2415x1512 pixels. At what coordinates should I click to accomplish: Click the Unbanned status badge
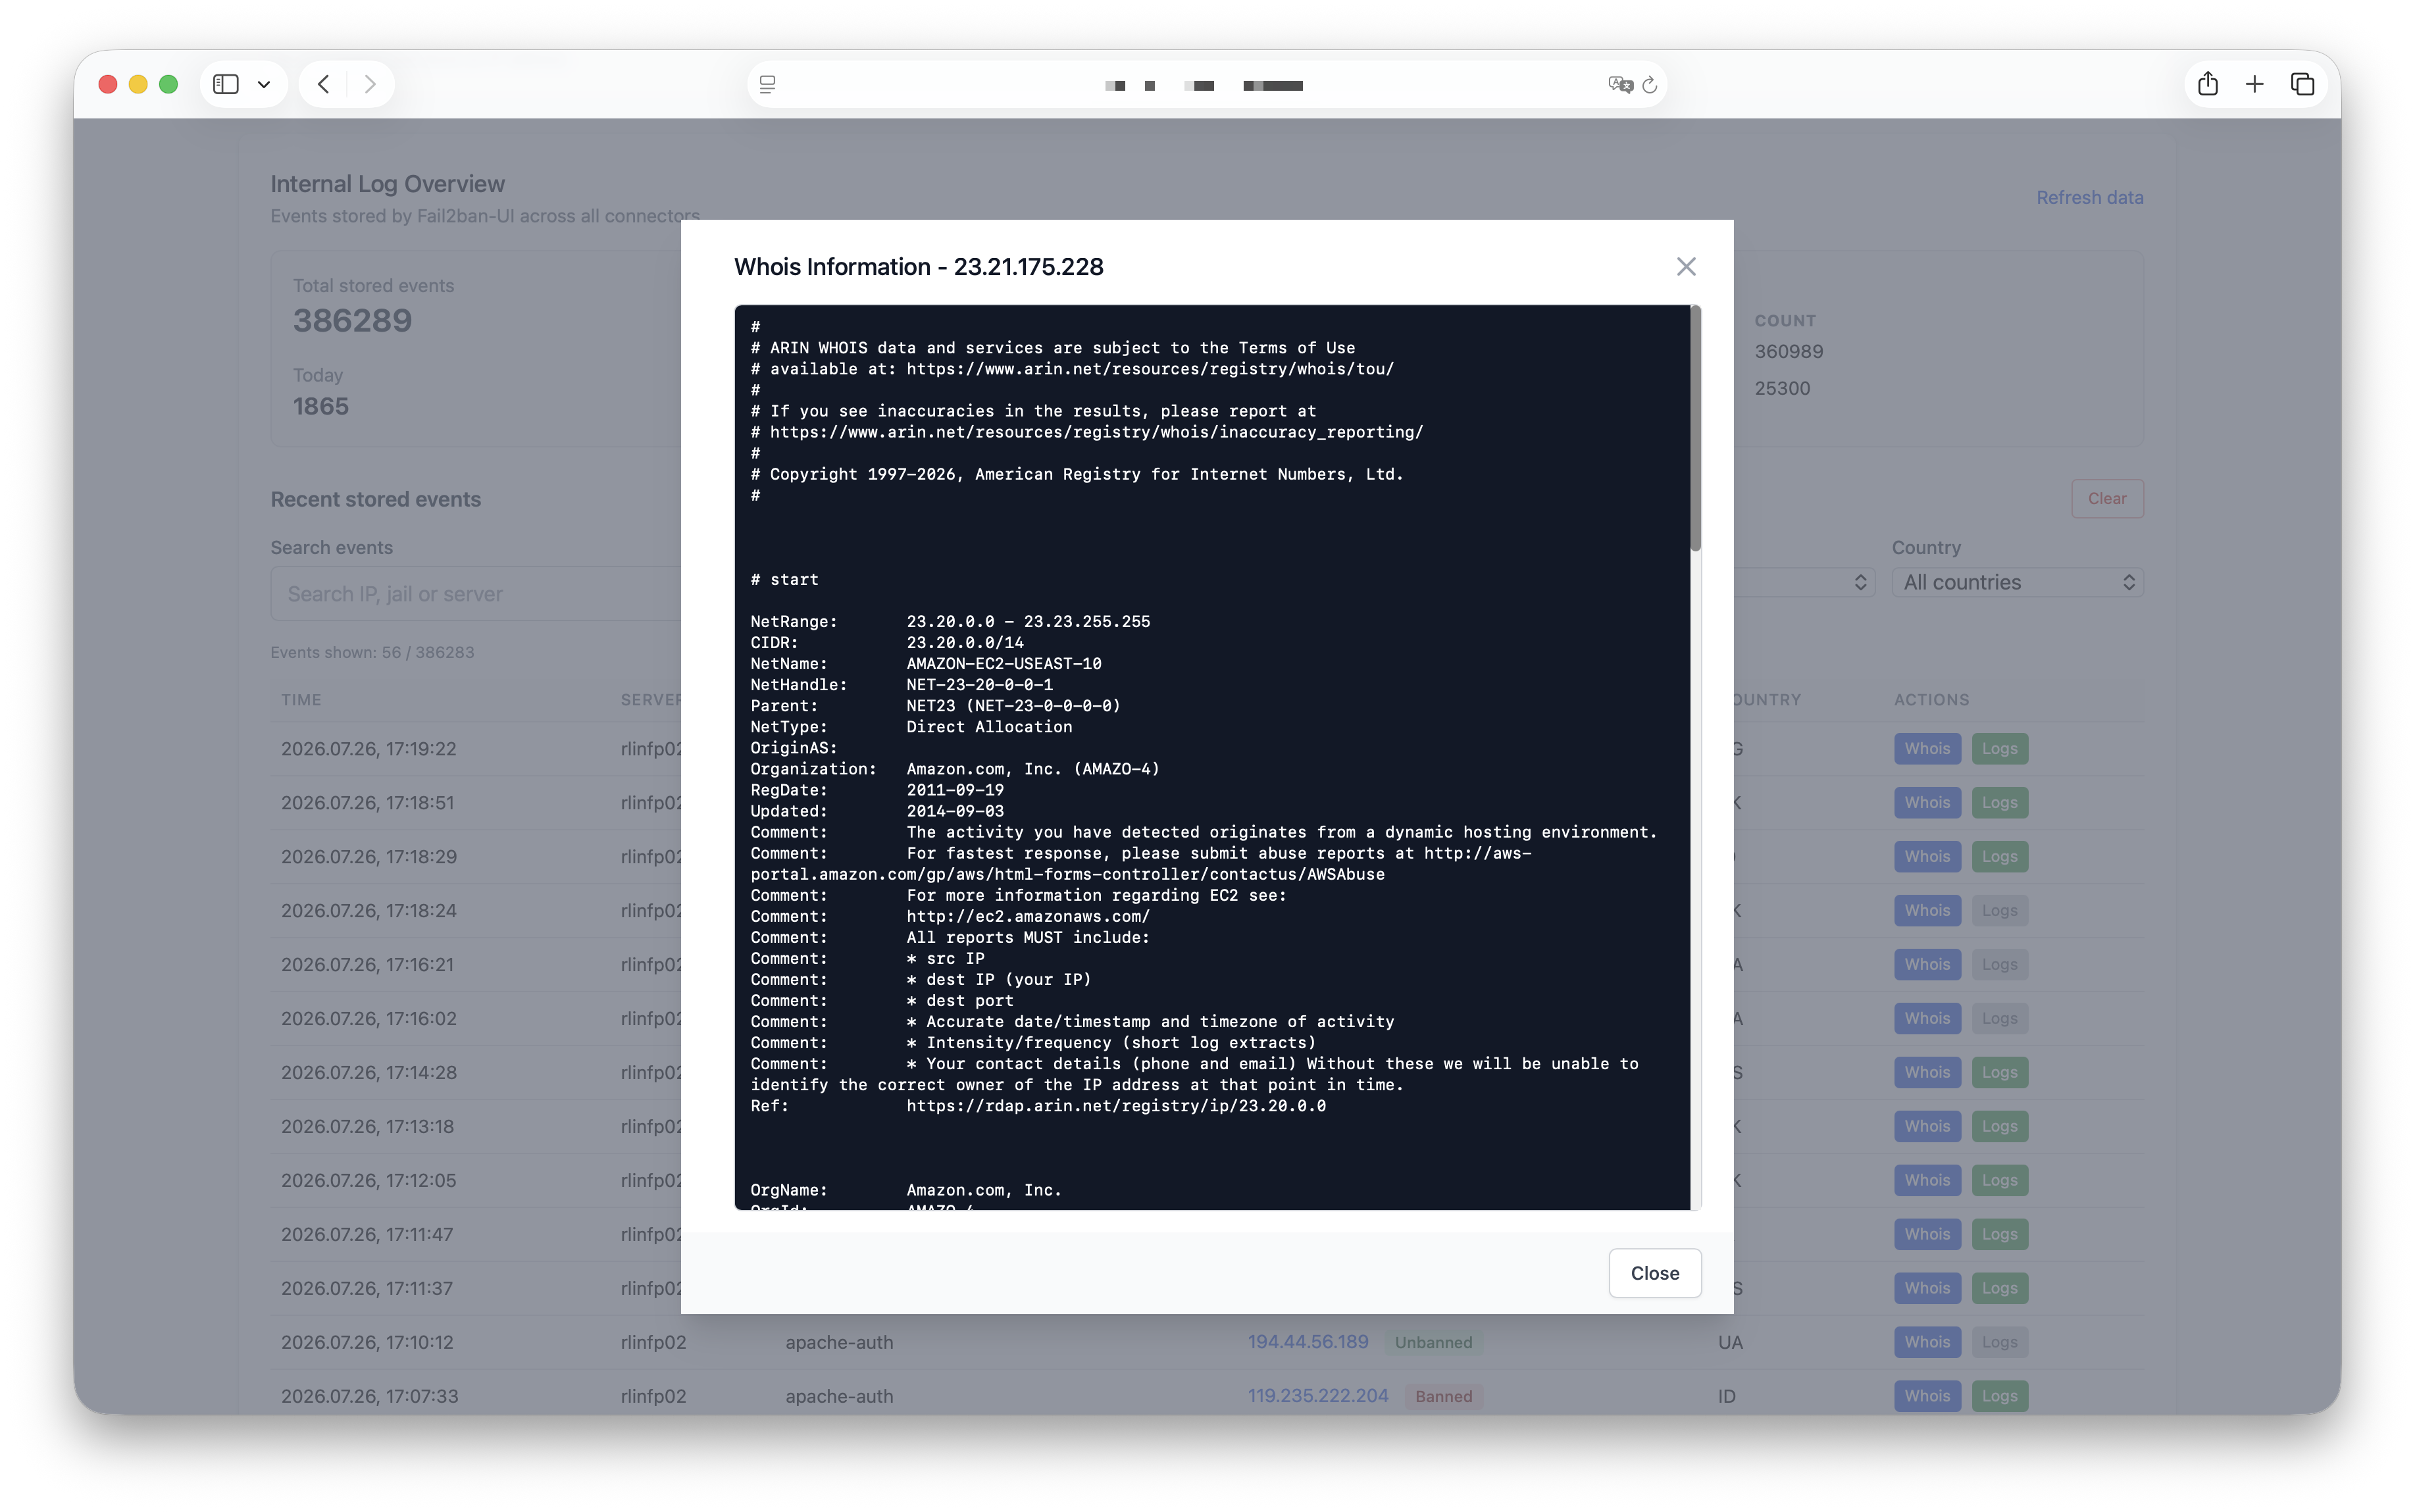tap(1434, 1342)
